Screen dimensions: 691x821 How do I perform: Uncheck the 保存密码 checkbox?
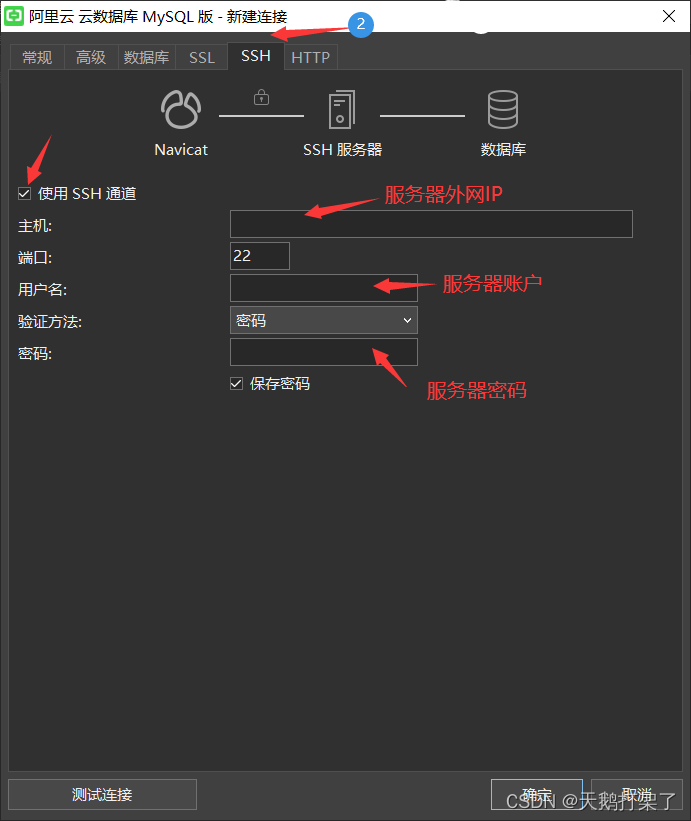[x=236, y=384]
